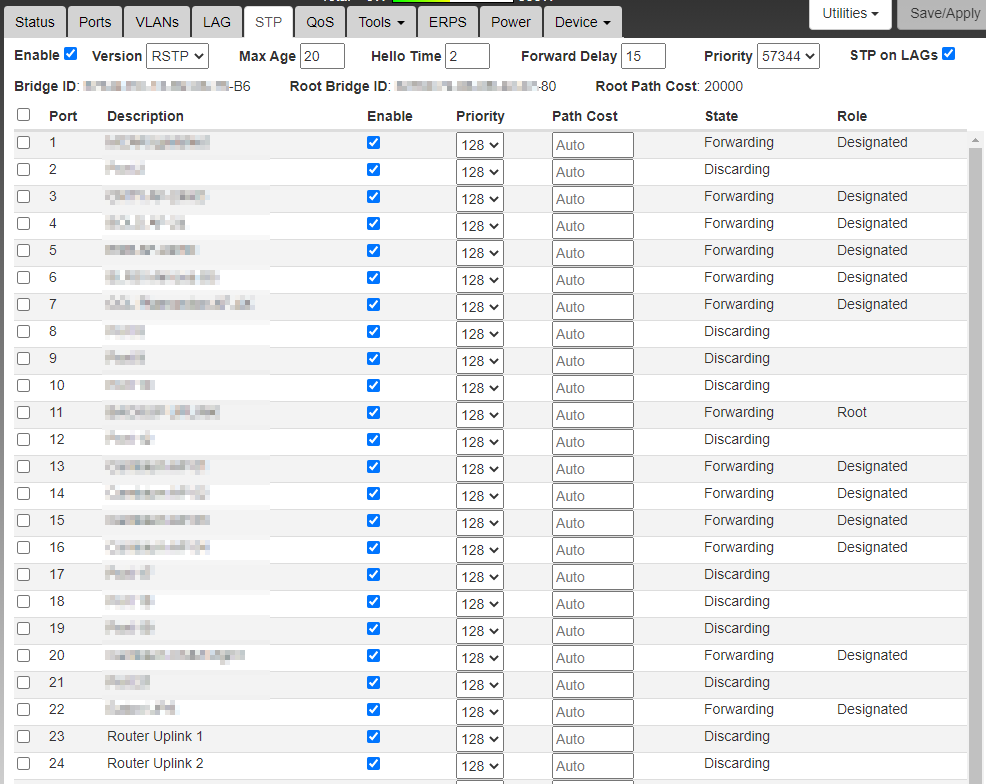Toggle the STP on LAGs checkbox
The width and height of the screenshot is (986, 784).
click(948, 54)
